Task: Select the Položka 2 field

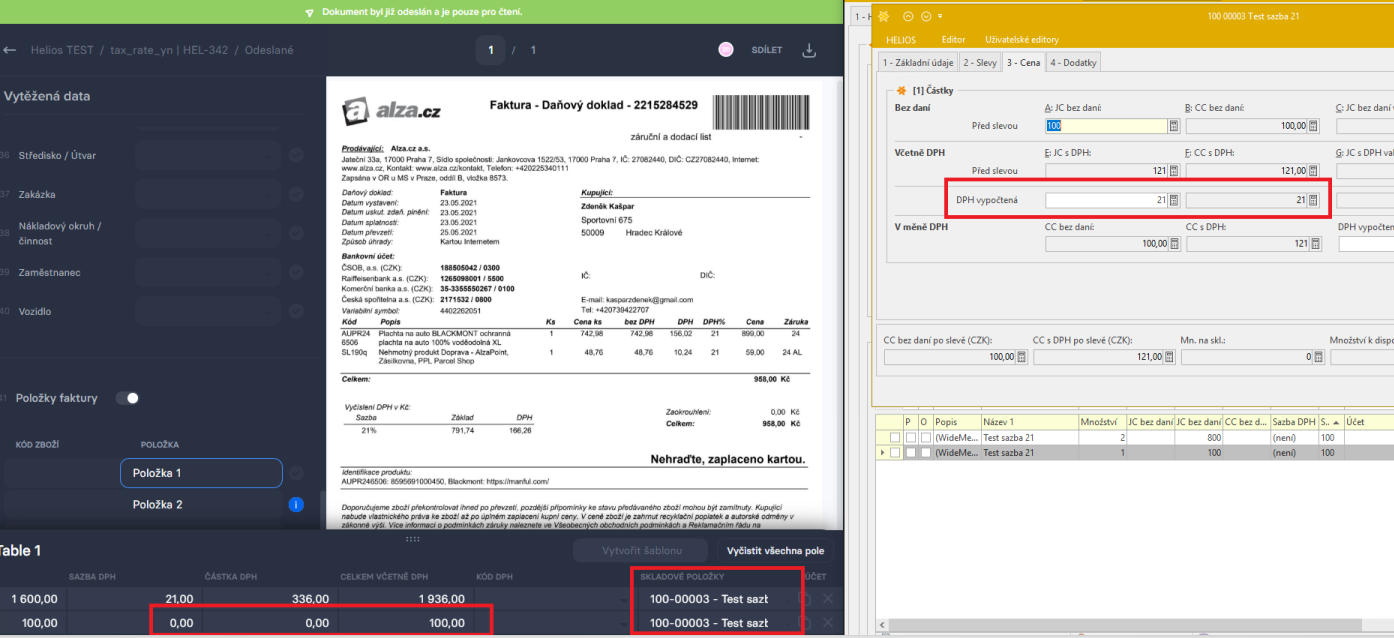Action: tap(201, 505)
